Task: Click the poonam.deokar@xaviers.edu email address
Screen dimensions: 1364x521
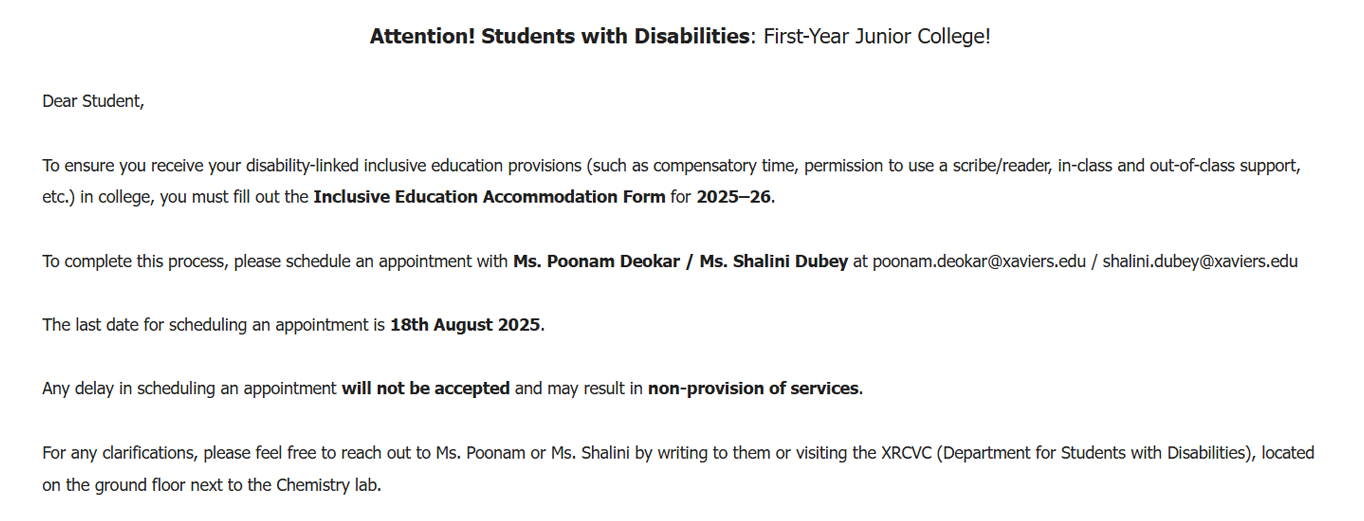Action: pos(978,262)
